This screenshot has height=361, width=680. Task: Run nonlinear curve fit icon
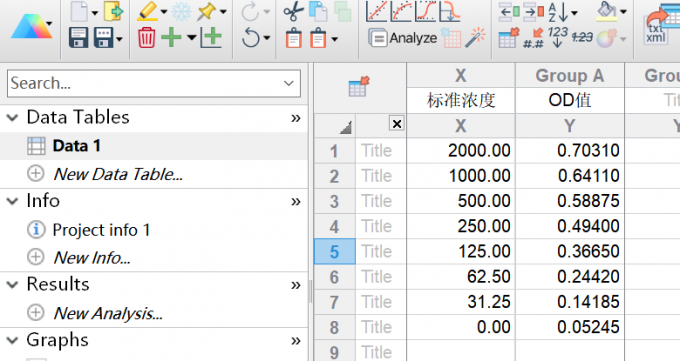coord(401,11)
